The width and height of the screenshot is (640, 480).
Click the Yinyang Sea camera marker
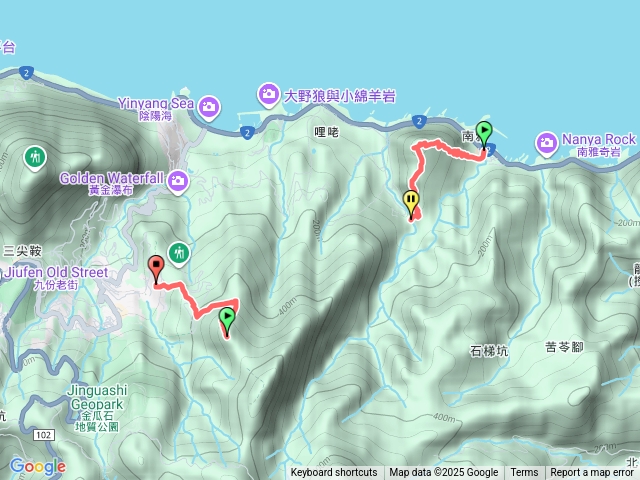209,108
